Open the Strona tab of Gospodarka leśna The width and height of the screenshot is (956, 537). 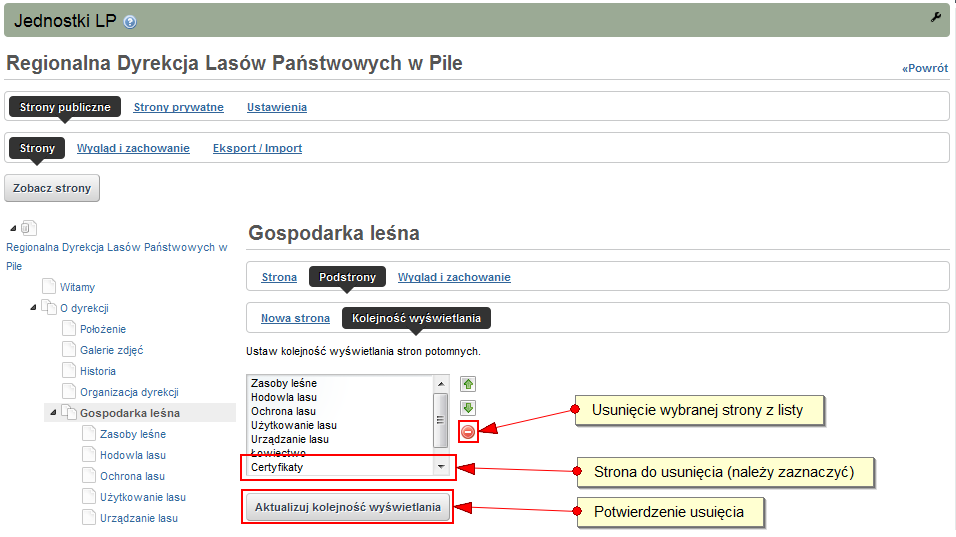pyautogui.click(x=279, y=277)
